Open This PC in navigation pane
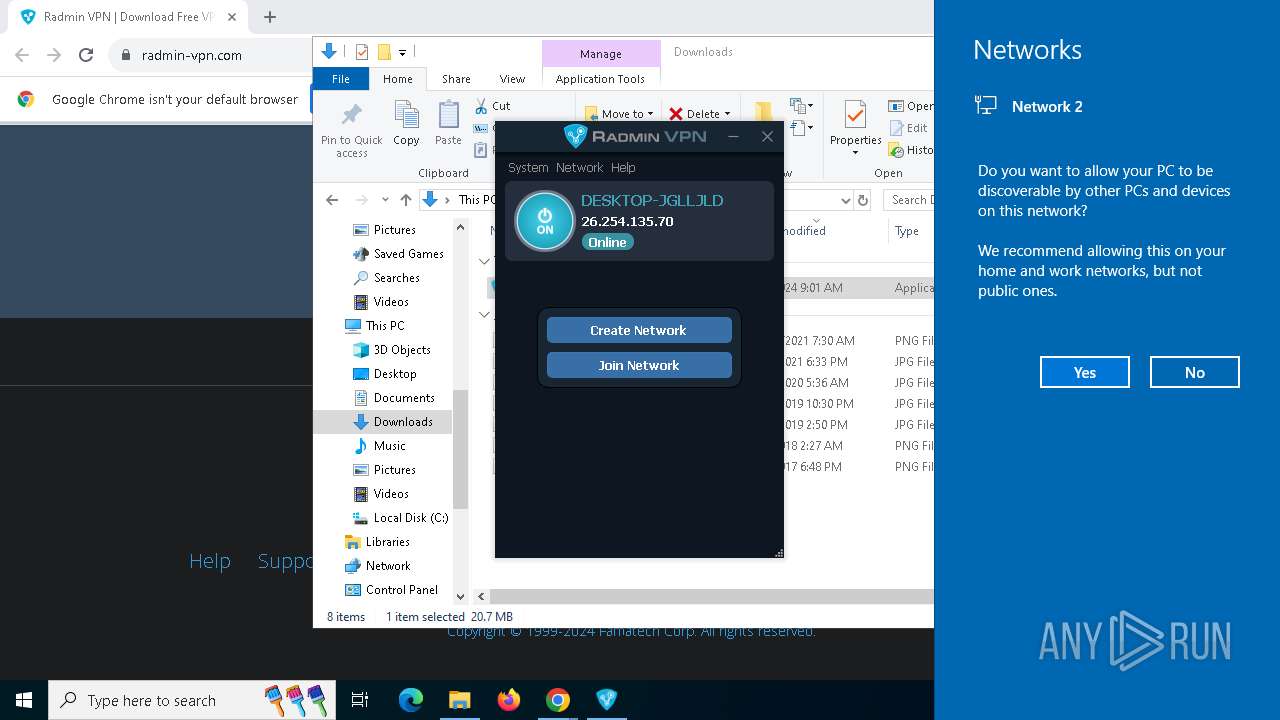The width and height of the screenshot is (1280, 720). click(x=385, y=326)
